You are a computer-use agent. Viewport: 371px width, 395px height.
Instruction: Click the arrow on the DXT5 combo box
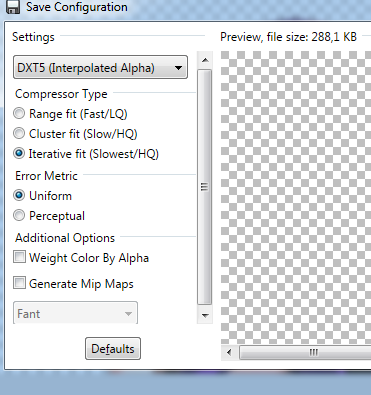(x=178, y=68)
